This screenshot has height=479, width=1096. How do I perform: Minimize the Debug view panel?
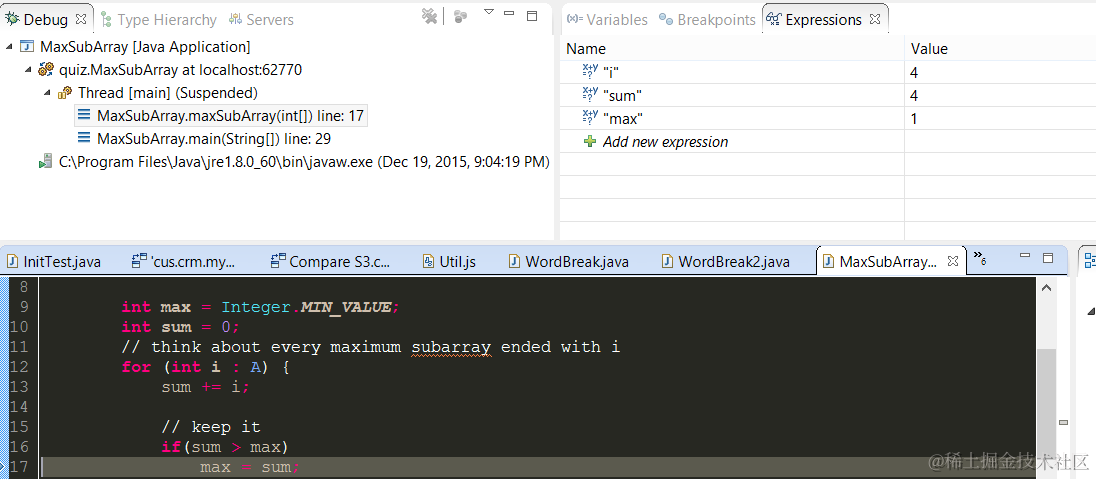coord(510,14)
